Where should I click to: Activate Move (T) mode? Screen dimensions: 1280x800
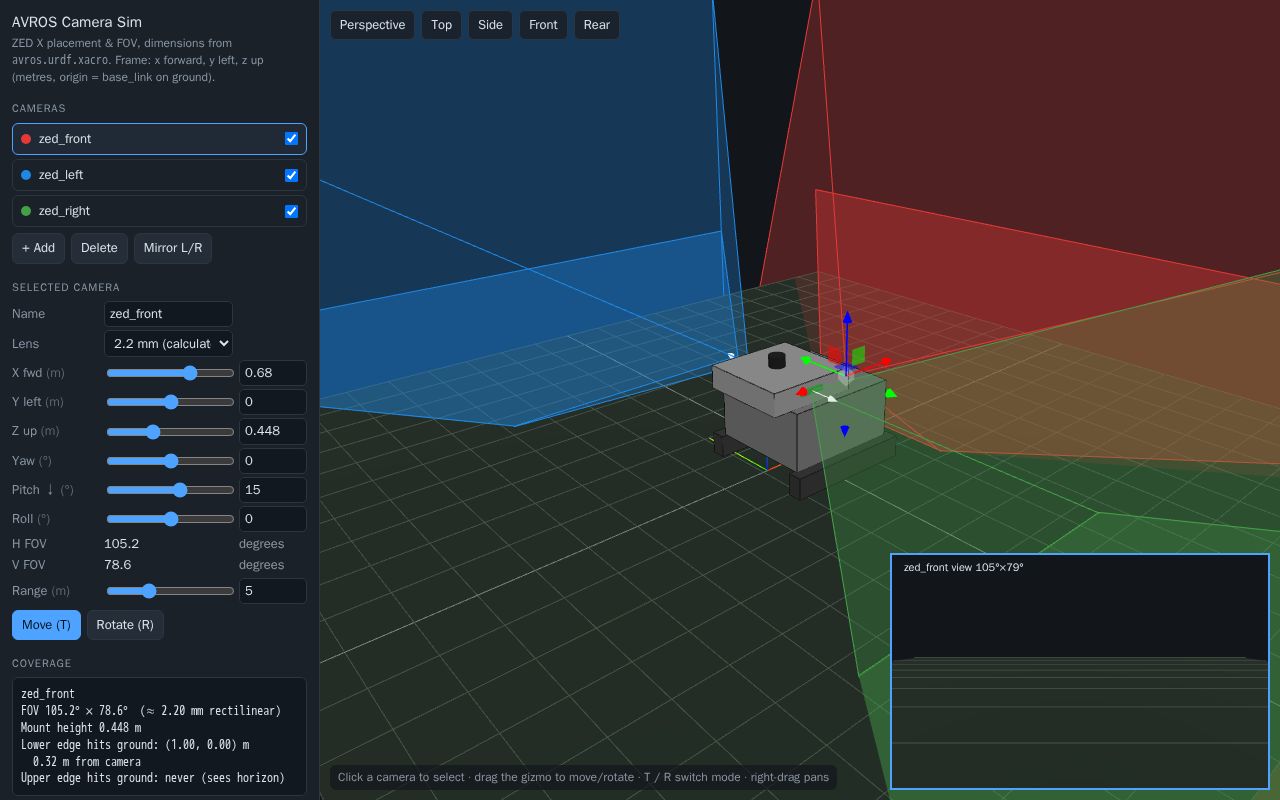(46, 625)
